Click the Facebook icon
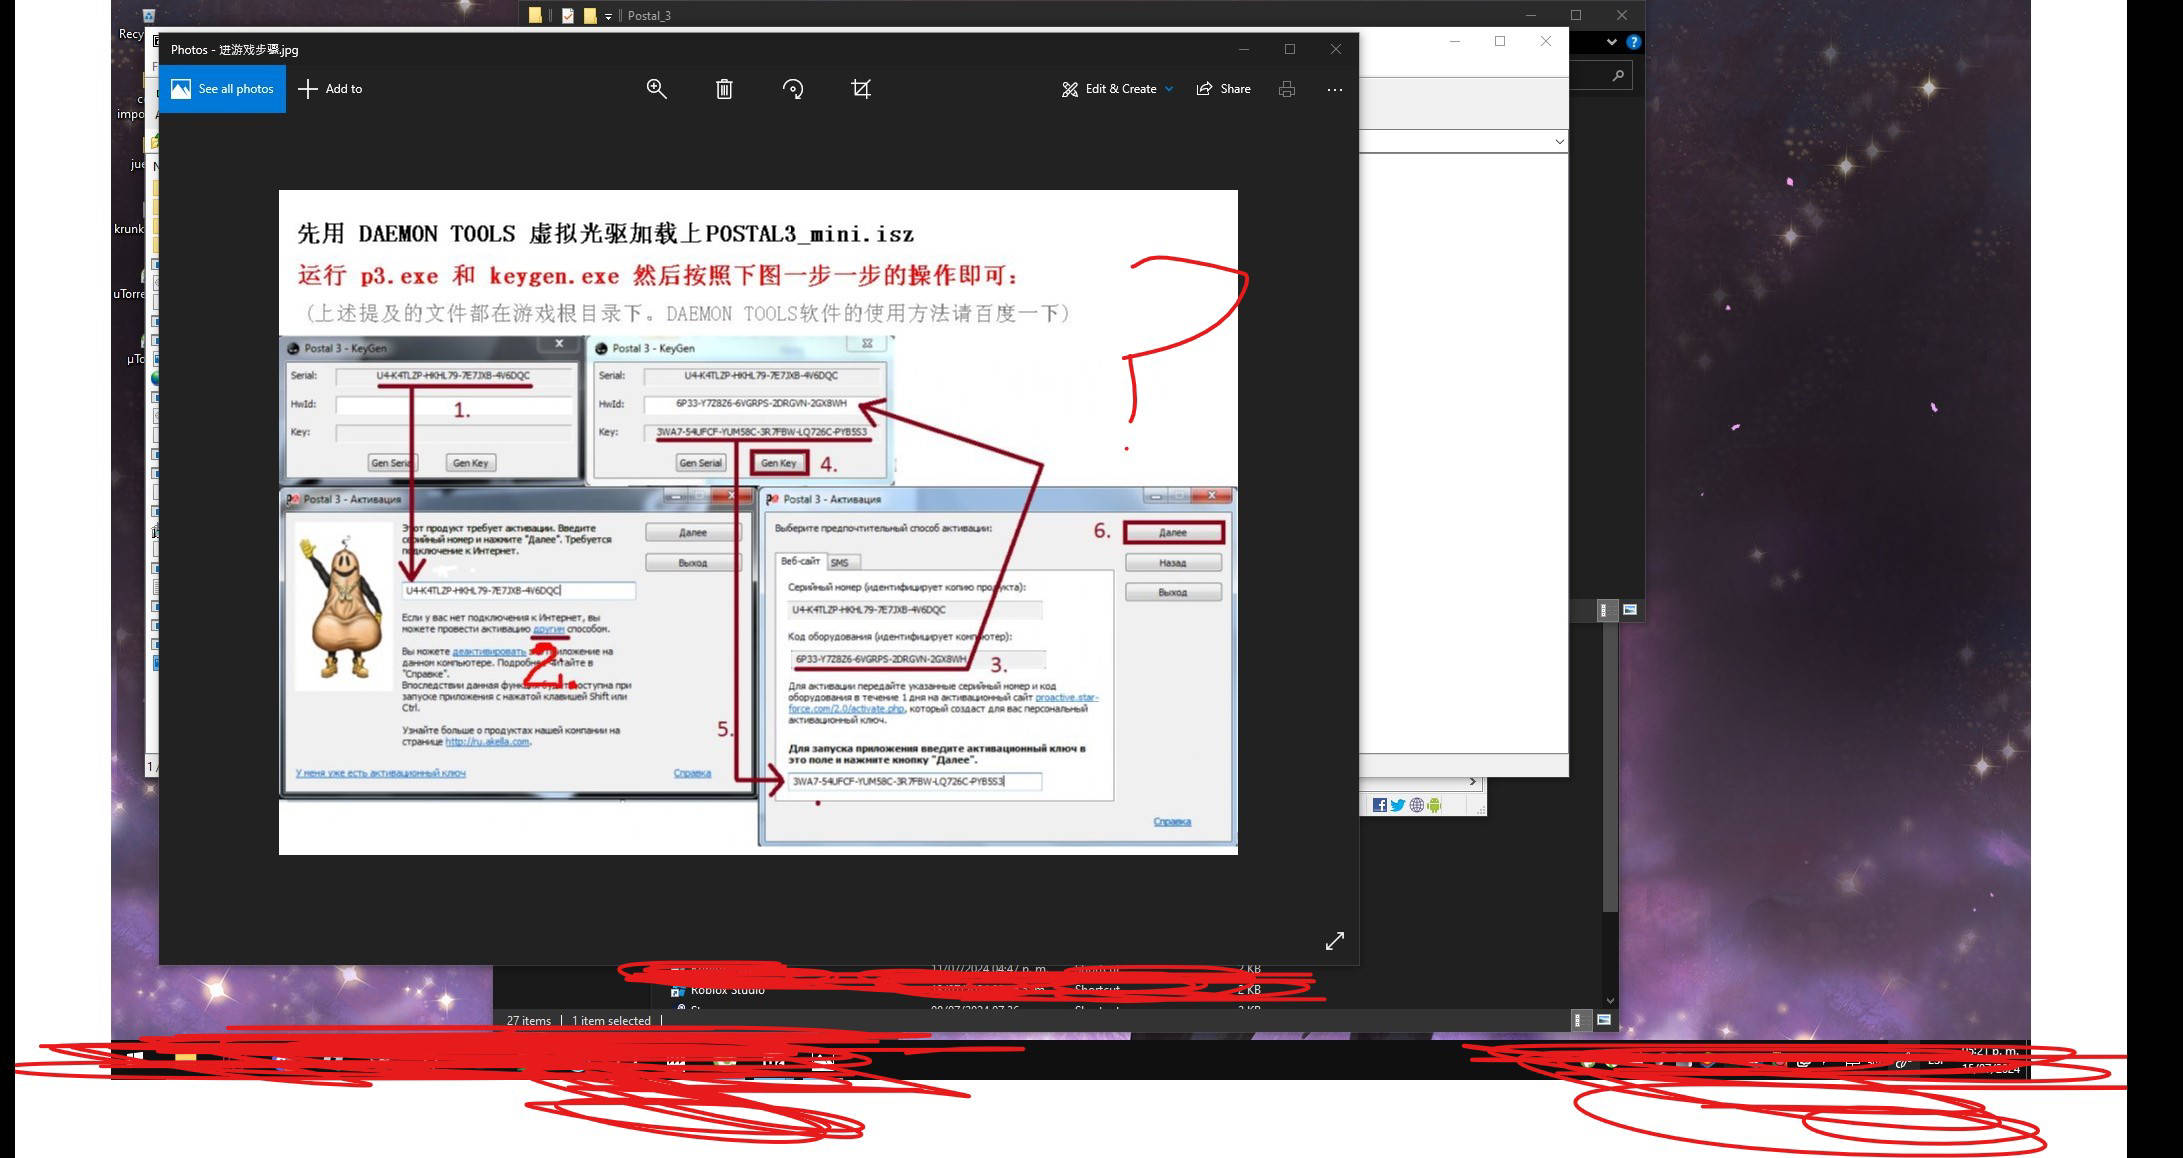Viewport: 2183px width, 1158px height. click(x=1380, y=805)
